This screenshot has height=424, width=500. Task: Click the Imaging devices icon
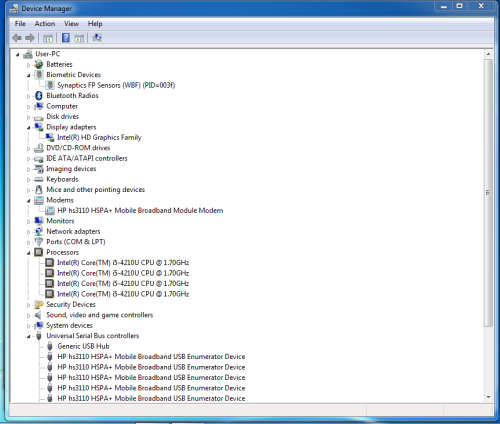(39, 169)
